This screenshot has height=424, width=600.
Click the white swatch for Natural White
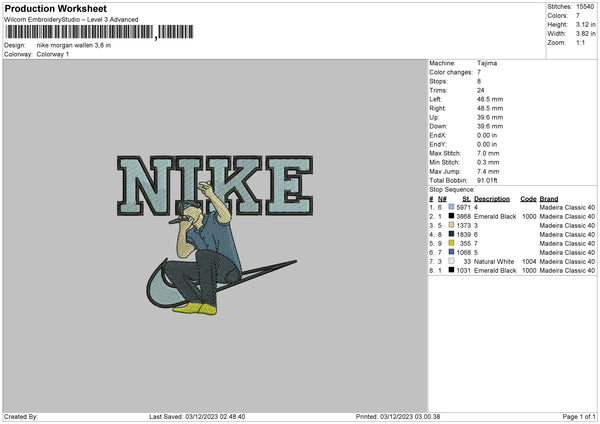pyautogui.click(x=452, y=261)
